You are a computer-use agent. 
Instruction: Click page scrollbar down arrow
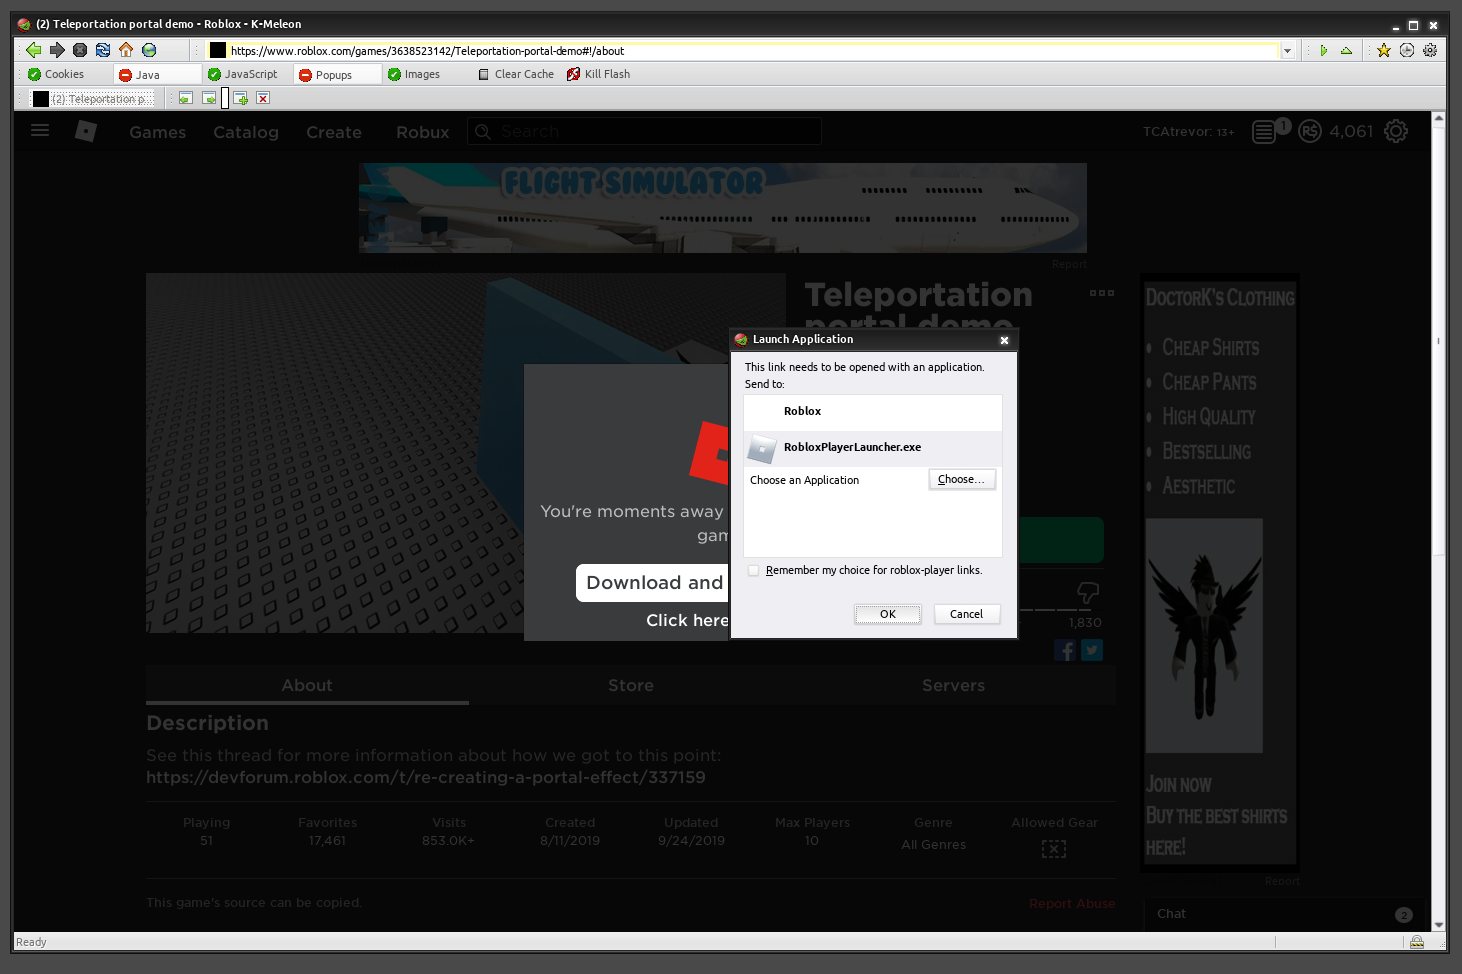tap(1439, 925)
